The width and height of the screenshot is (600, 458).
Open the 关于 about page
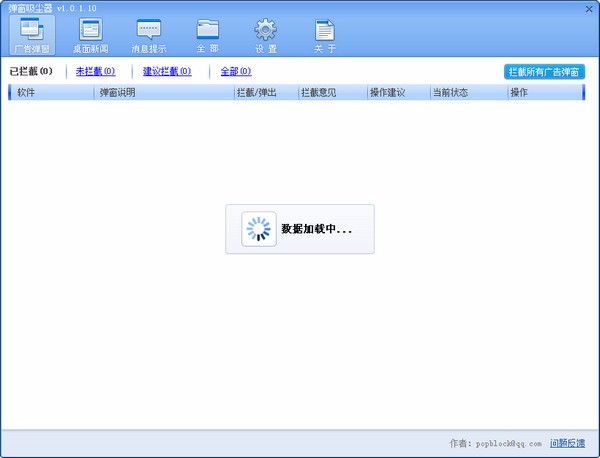point(325,35)
